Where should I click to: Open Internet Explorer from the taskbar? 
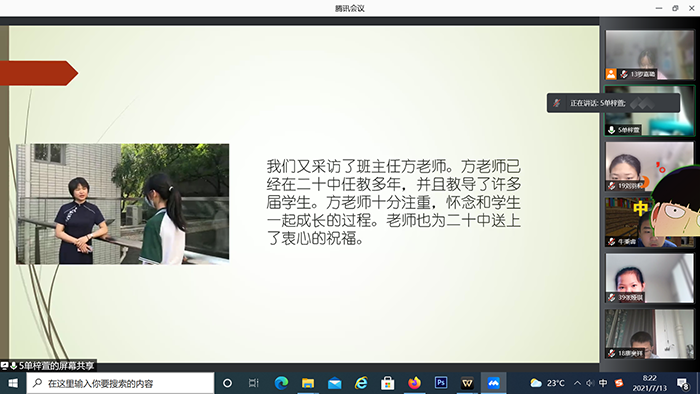(x=361, y=383)
